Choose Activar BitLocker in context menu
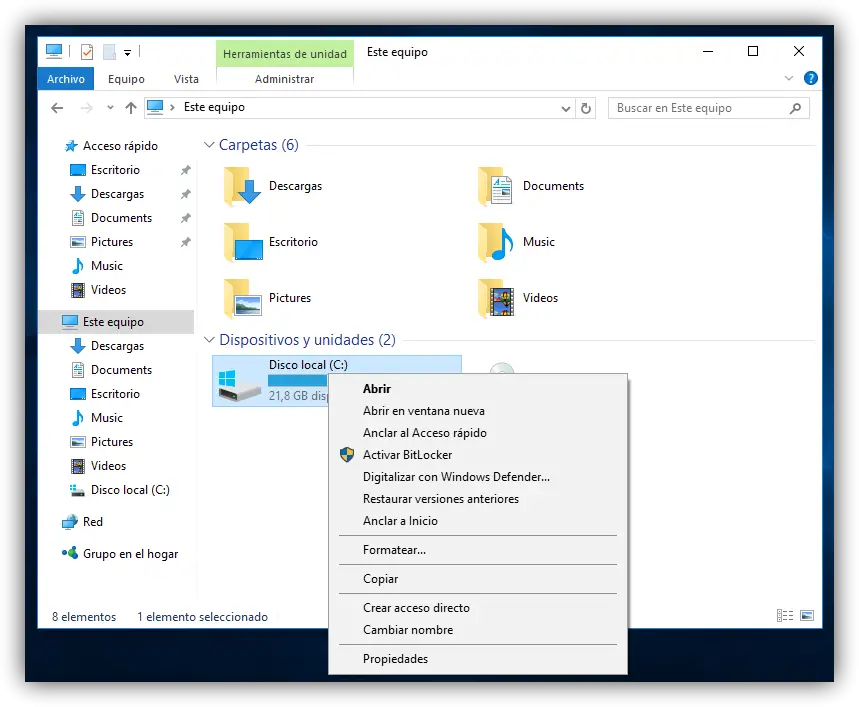This screenshot has height=707, width=859. pos(408,455)
